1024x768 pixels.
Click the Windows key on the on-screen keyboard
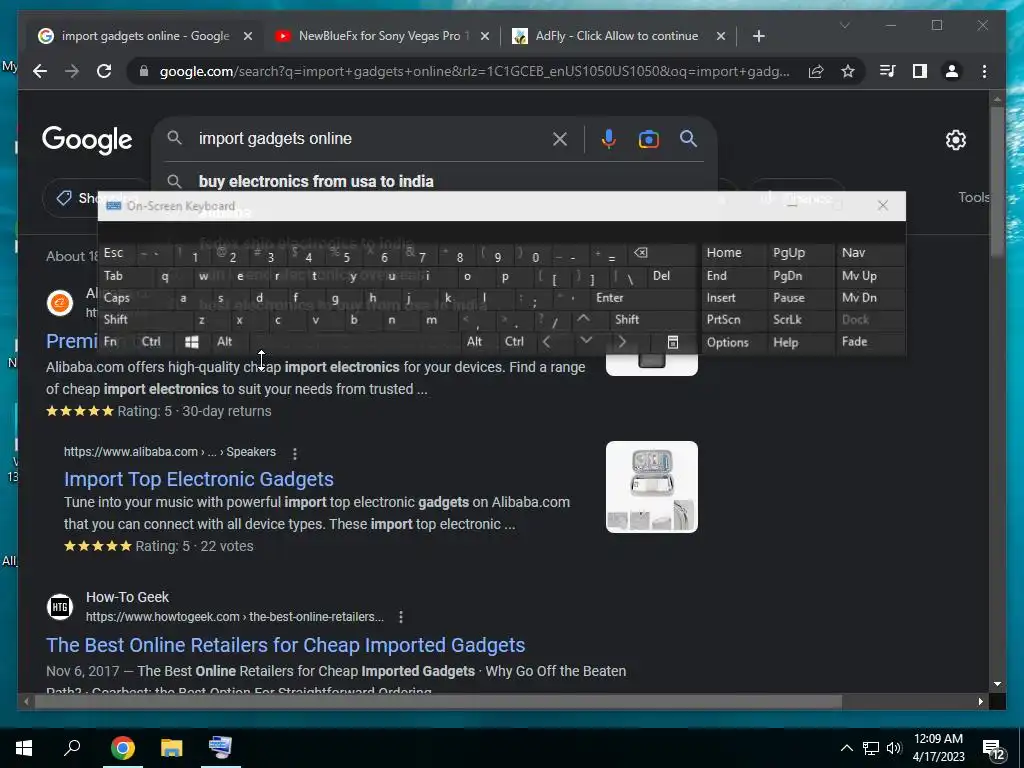191,342
